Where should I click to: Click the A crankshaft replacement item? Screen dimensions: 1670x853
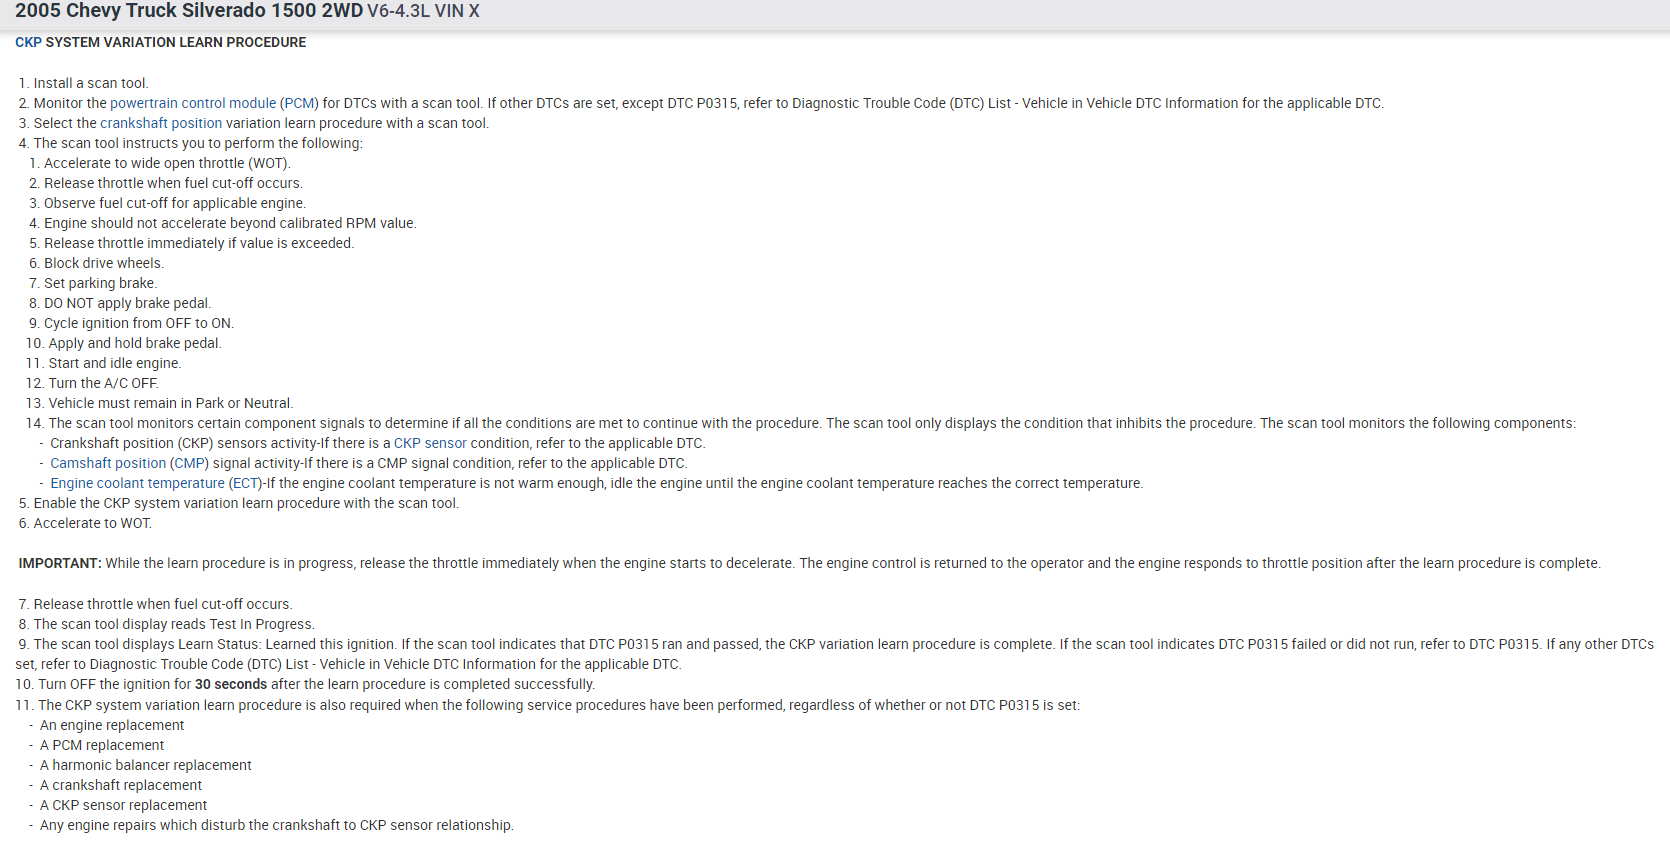[121, 785]
